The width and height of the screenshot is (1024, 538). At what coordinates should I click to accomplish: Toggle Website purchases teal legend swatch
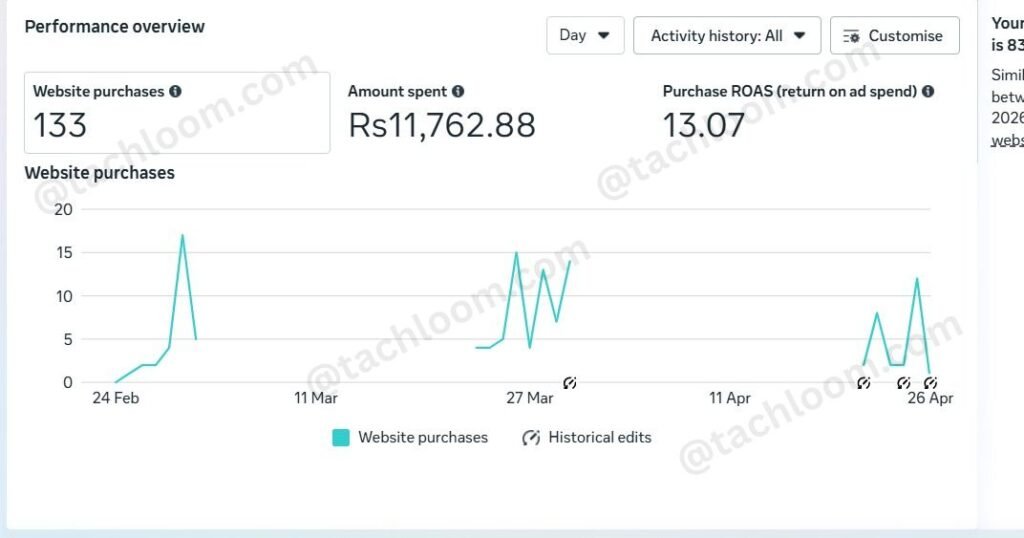coord(341,437)
